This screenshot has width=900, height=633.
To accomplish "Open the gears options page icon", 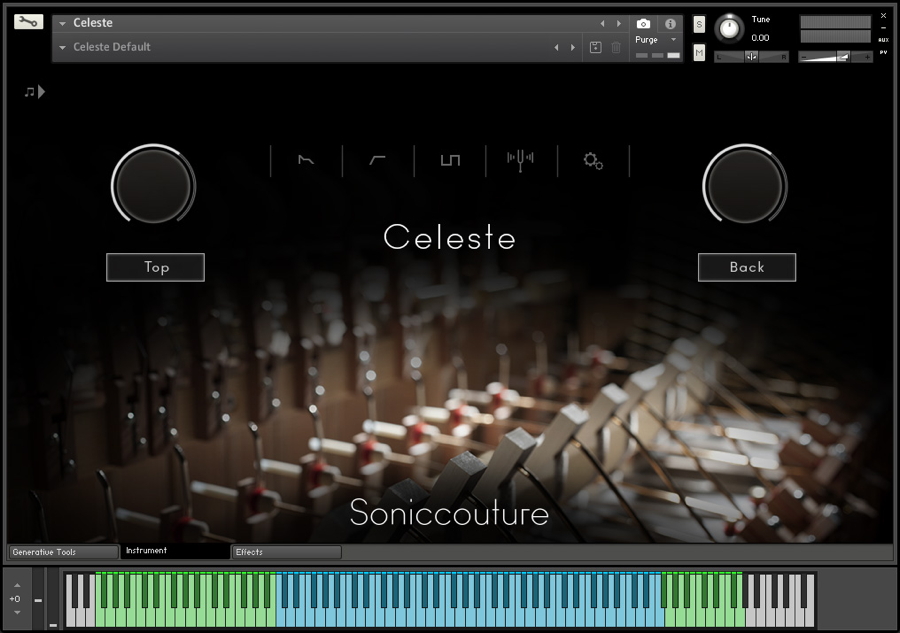I will coord(593,161).
